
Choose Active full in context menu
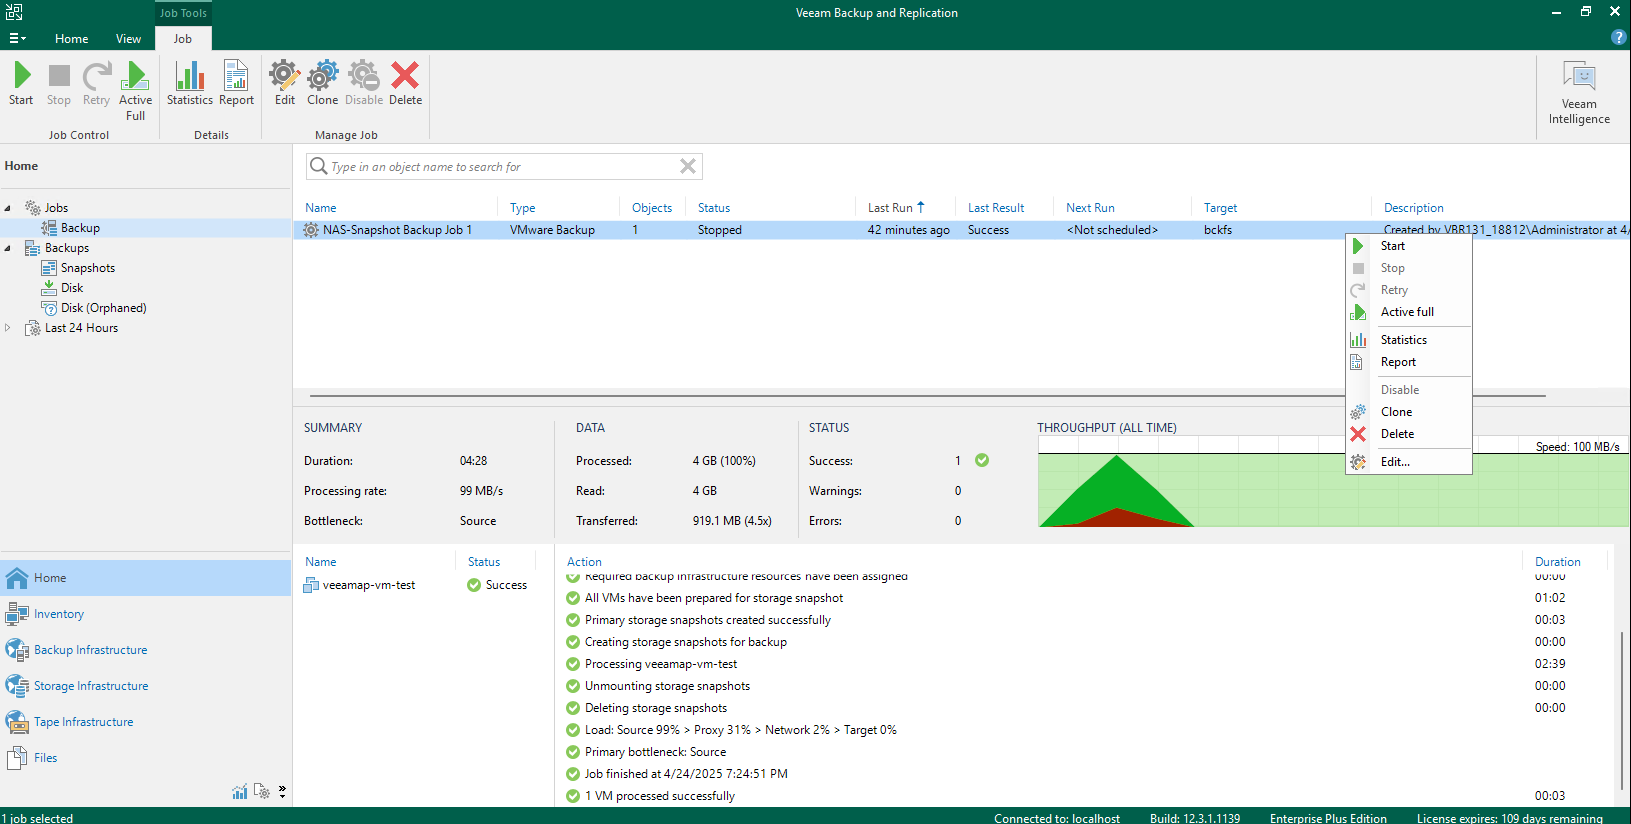tap(1408, 312)
